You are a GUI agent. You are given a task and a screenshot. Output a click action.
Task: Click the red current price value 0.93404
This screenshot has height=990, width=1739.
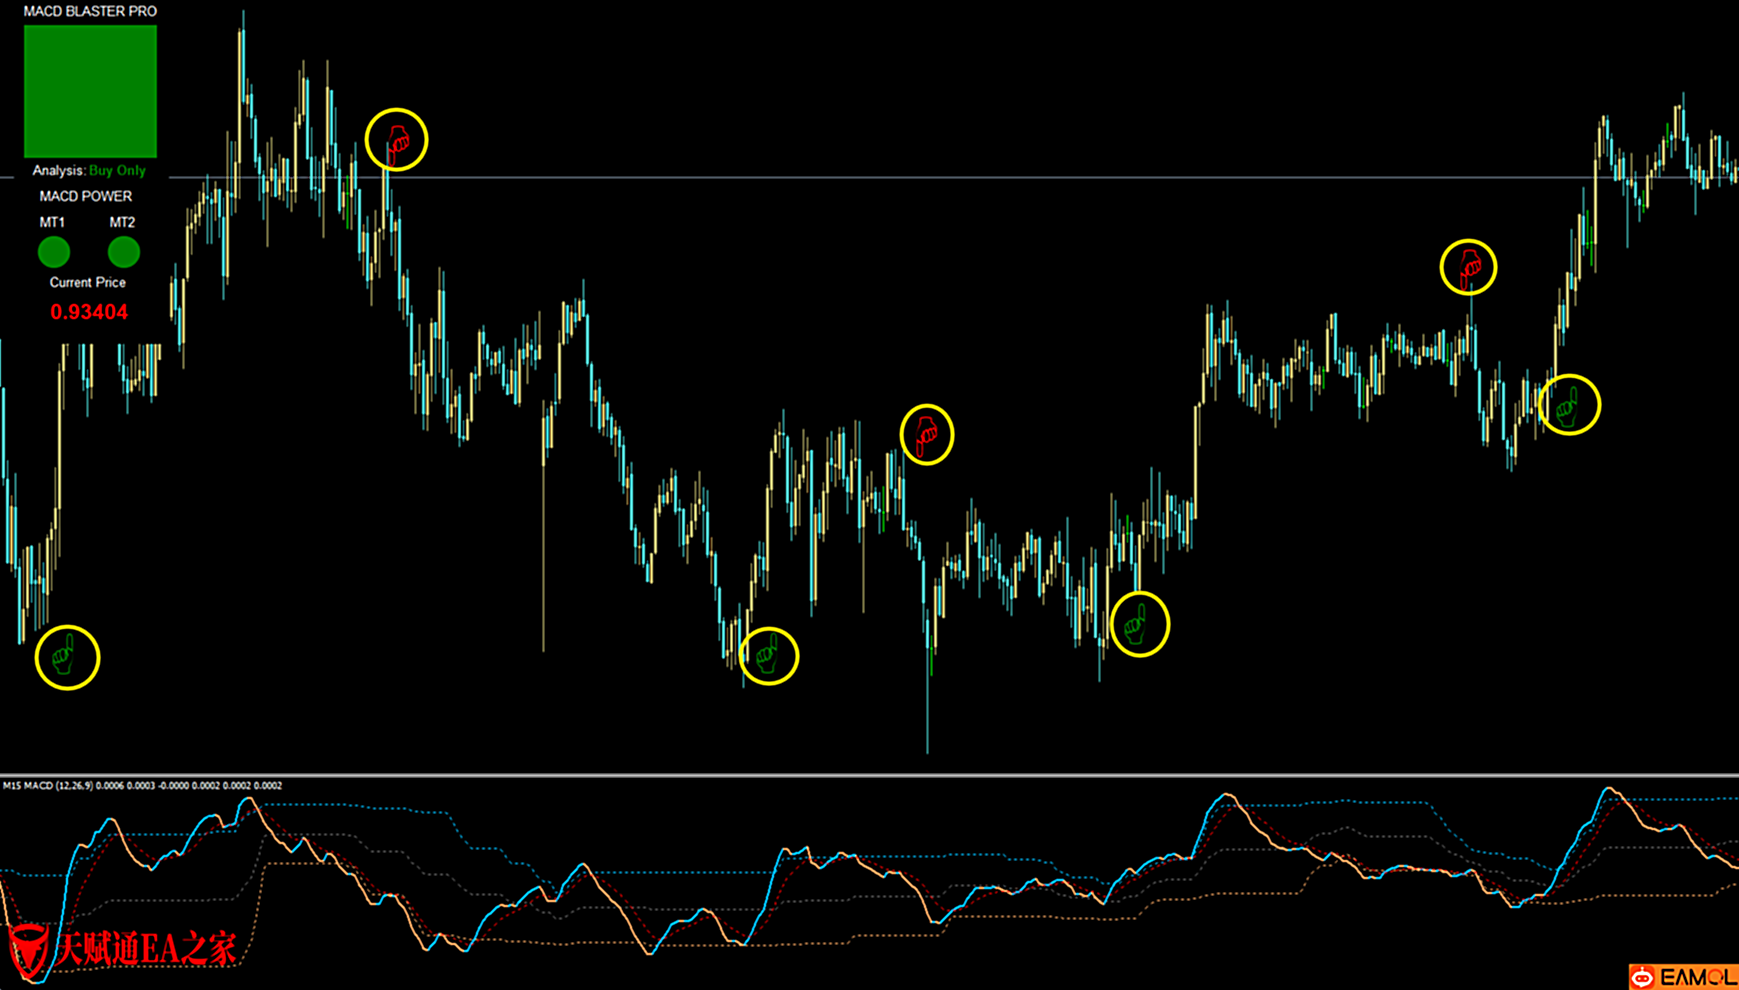click(89, 312)
